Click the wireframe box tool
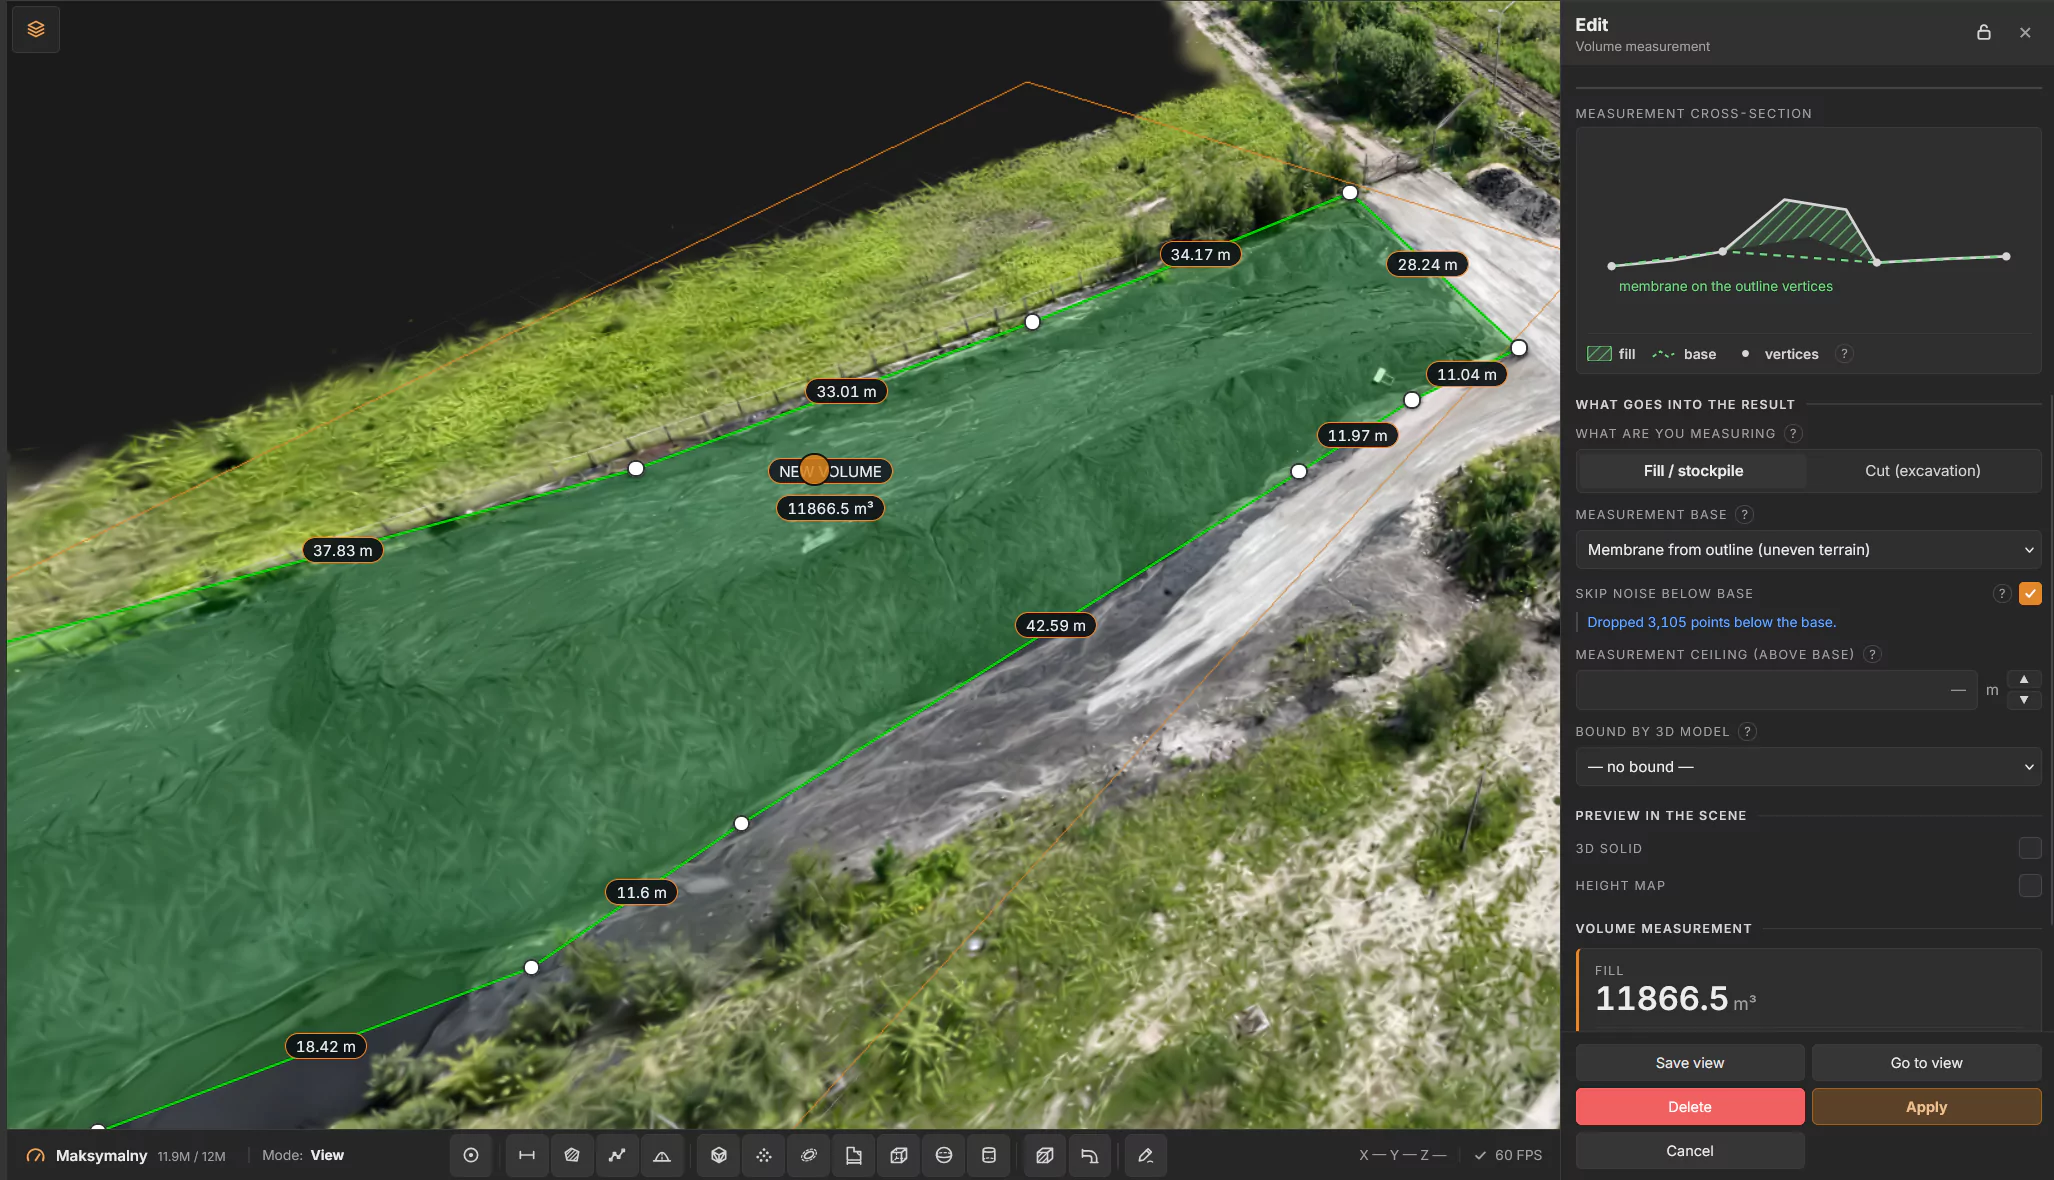Image resolution: width=2054 pixels, height=1180 pixels. pyautogui.click(x=899, y=1155)
